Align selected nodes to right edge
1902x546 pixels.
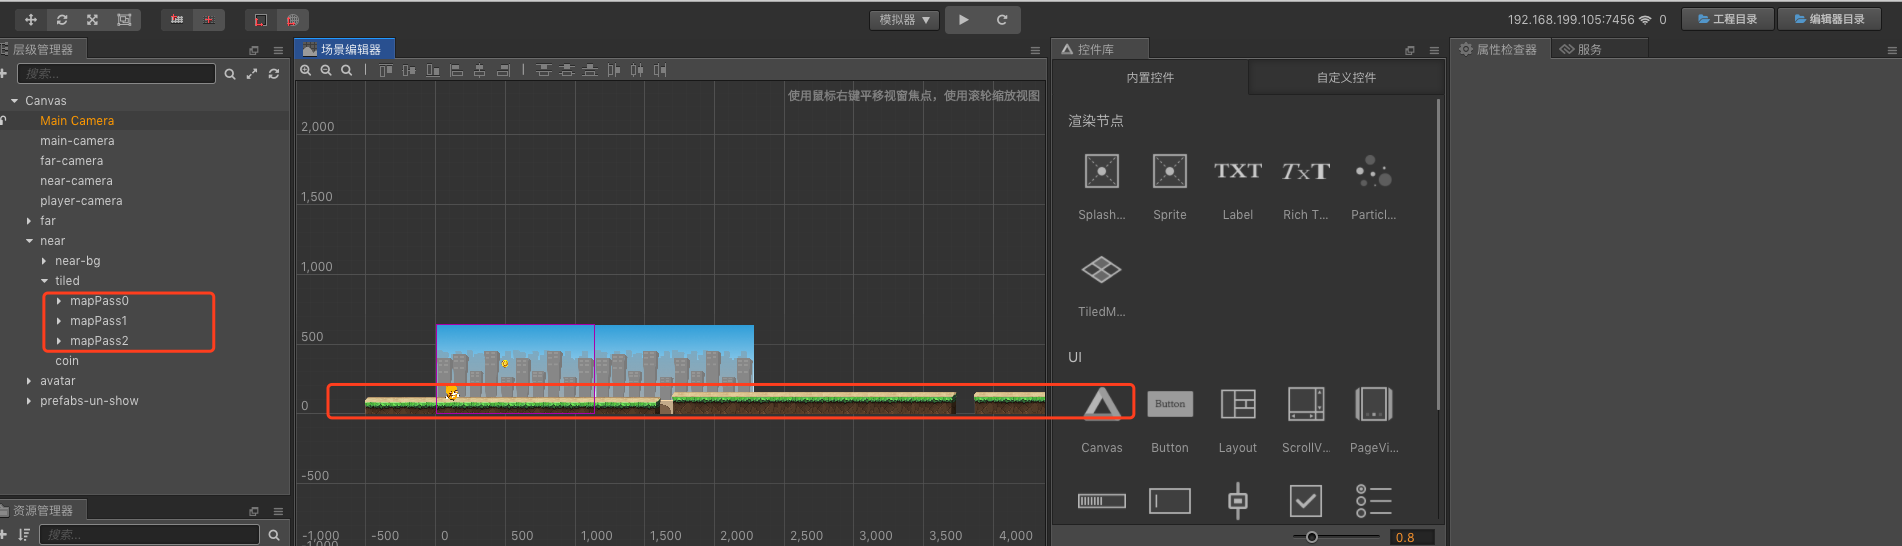(503, 70)
